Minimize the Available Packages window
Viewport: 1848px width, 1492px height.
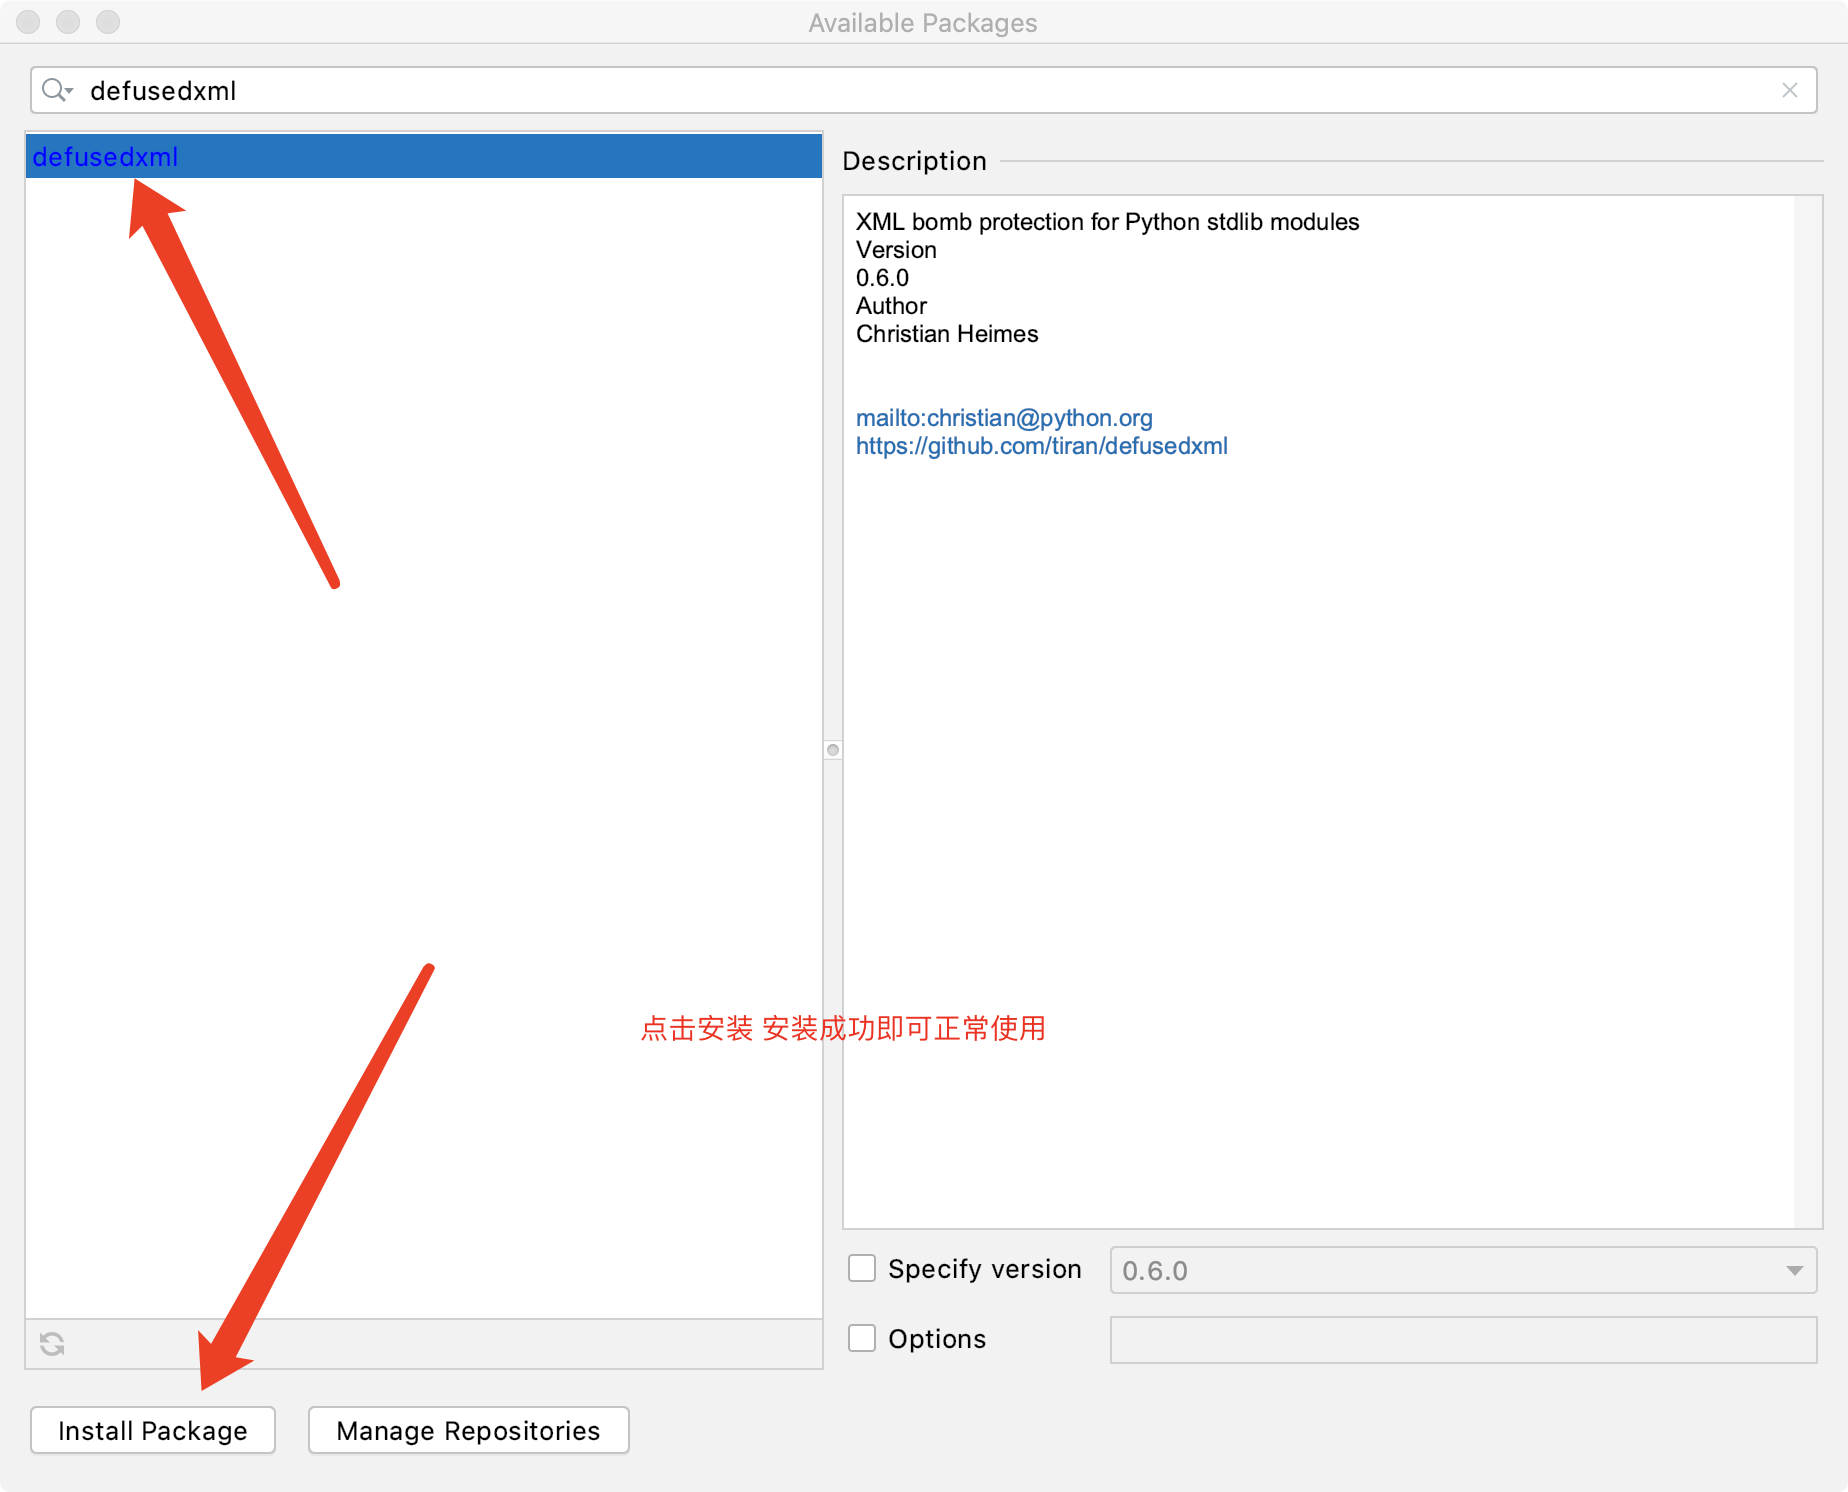[68, 22]
